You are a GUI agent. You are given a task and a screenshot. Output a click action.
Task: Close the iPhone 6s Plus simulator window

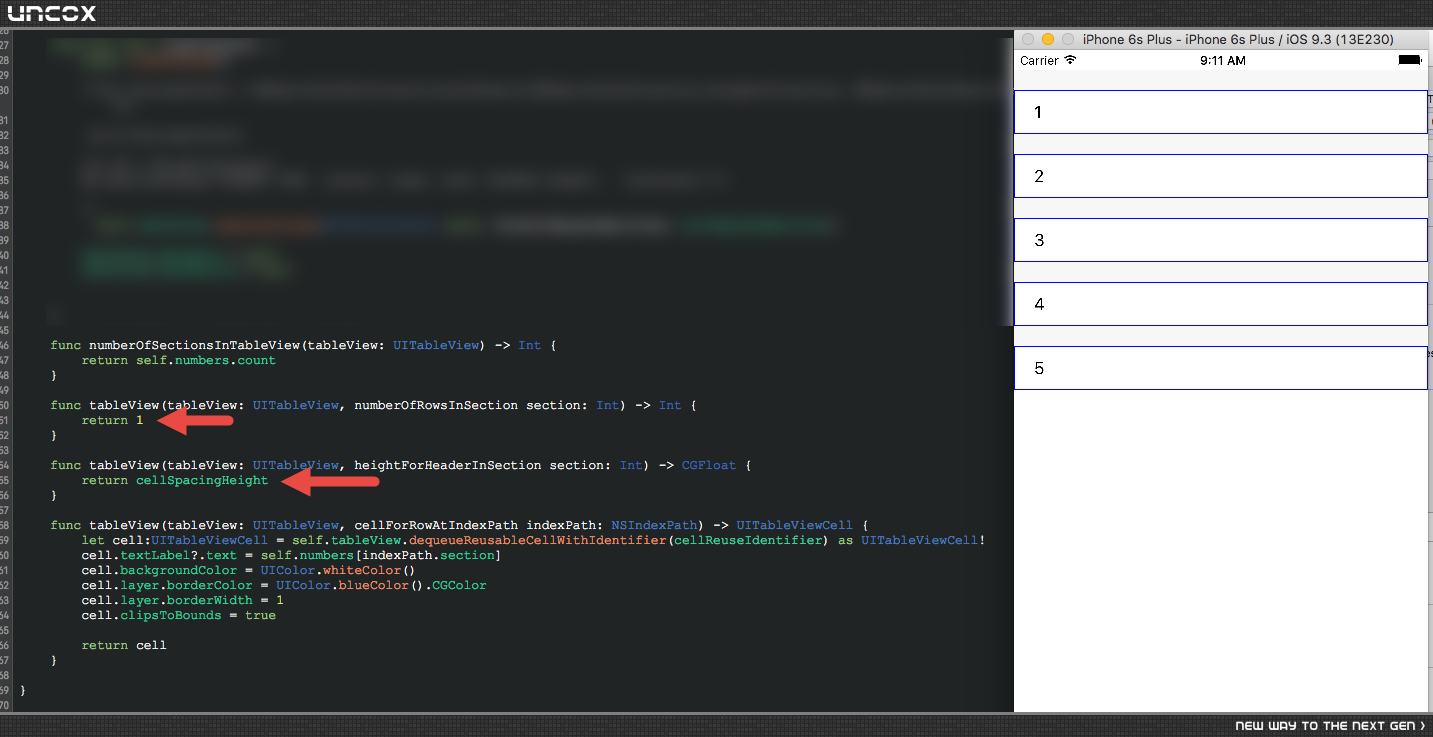pyautogui.click(x=1027, y=39)
